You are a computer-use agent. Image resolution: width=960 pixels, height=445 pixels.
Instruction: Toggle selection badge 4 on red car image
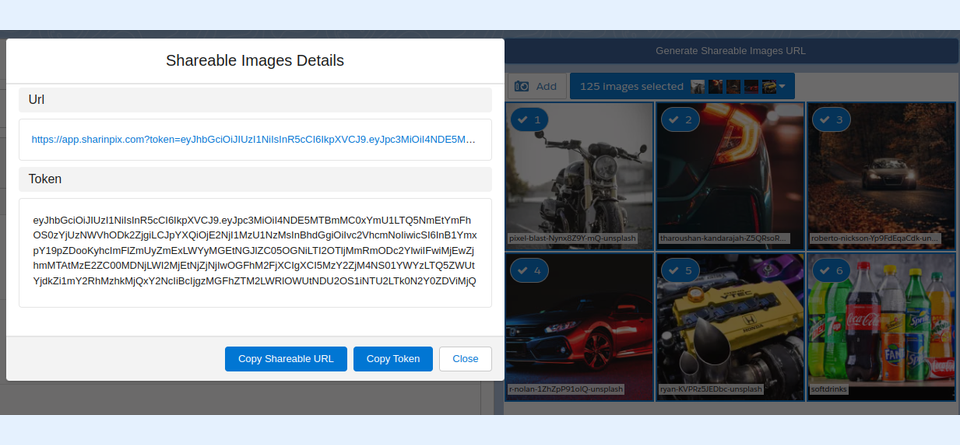528,270
